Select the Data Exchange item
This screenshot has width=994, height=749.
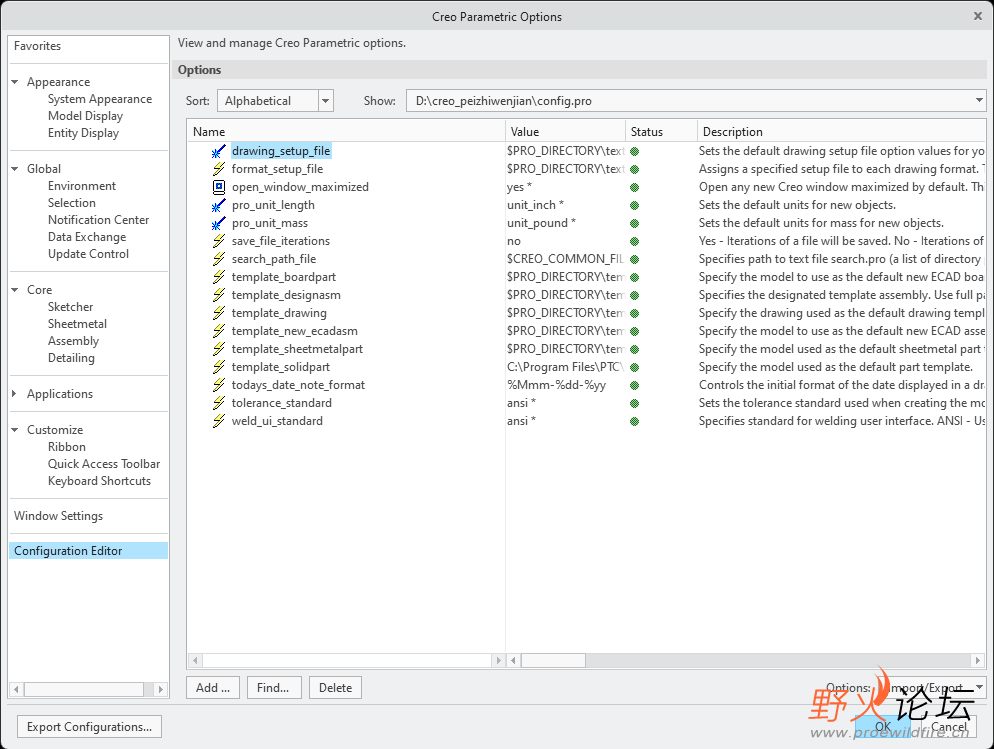[87, 237]
